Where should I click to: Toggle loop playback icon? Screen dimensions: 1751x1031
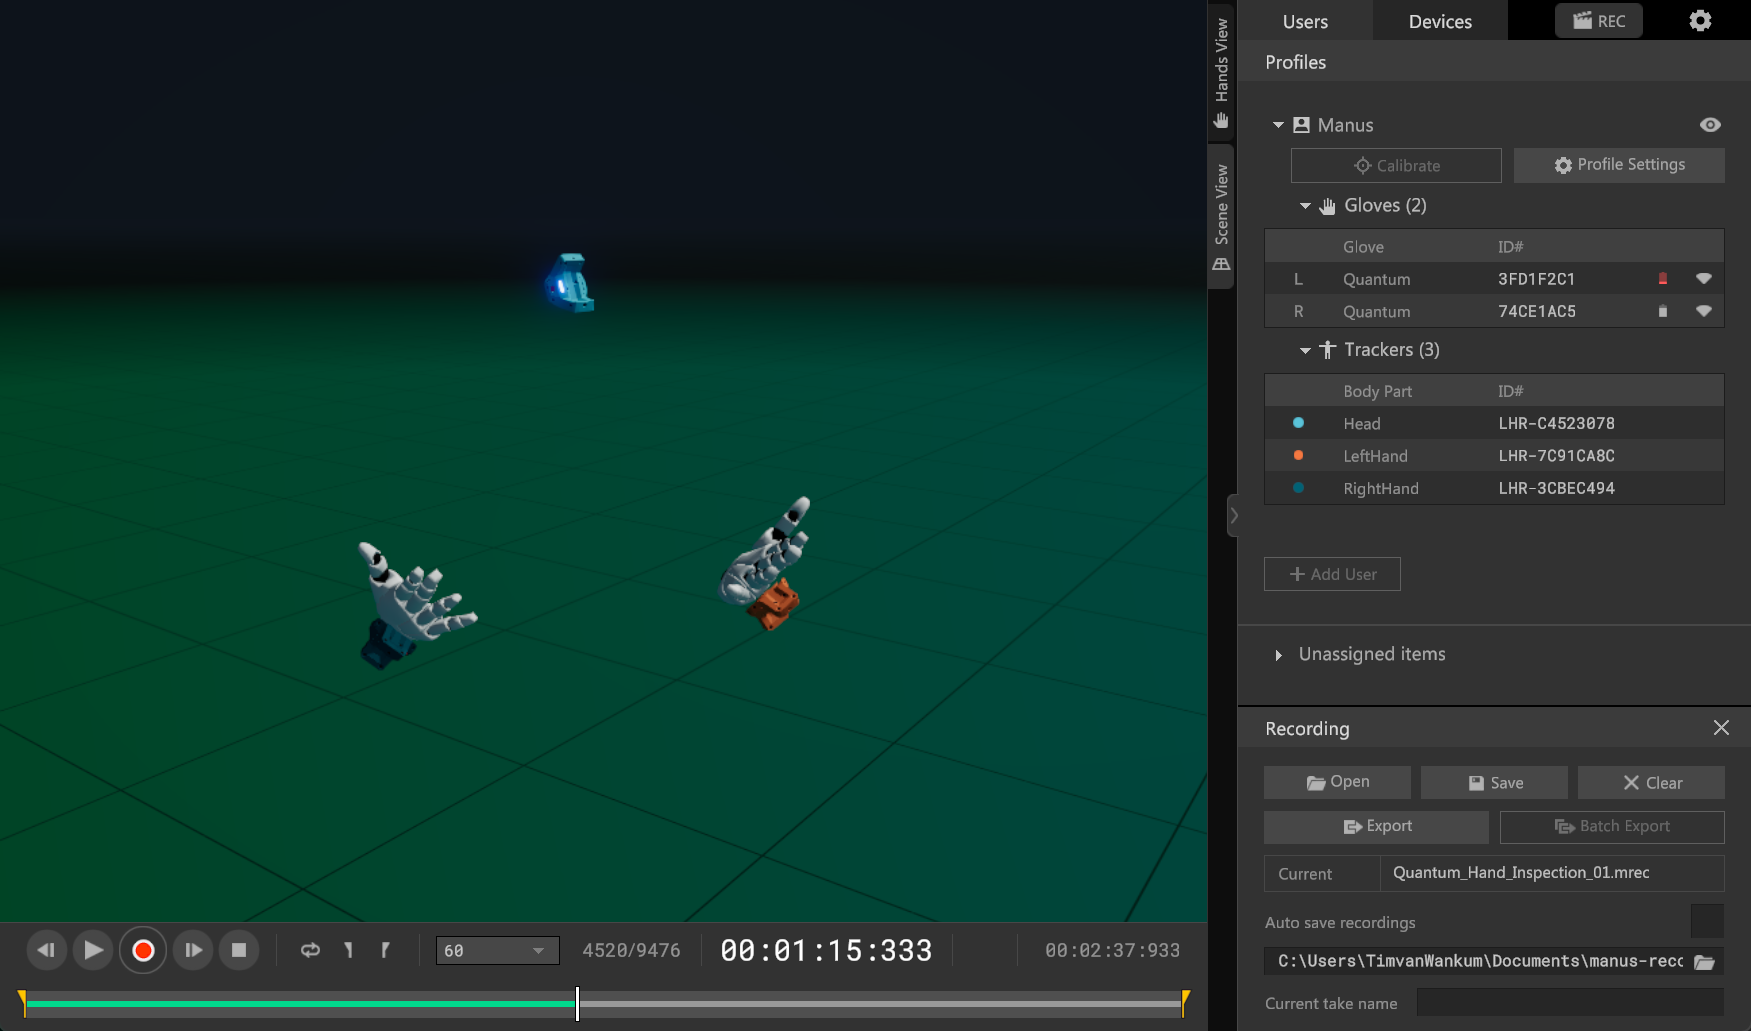click(310, 950)
